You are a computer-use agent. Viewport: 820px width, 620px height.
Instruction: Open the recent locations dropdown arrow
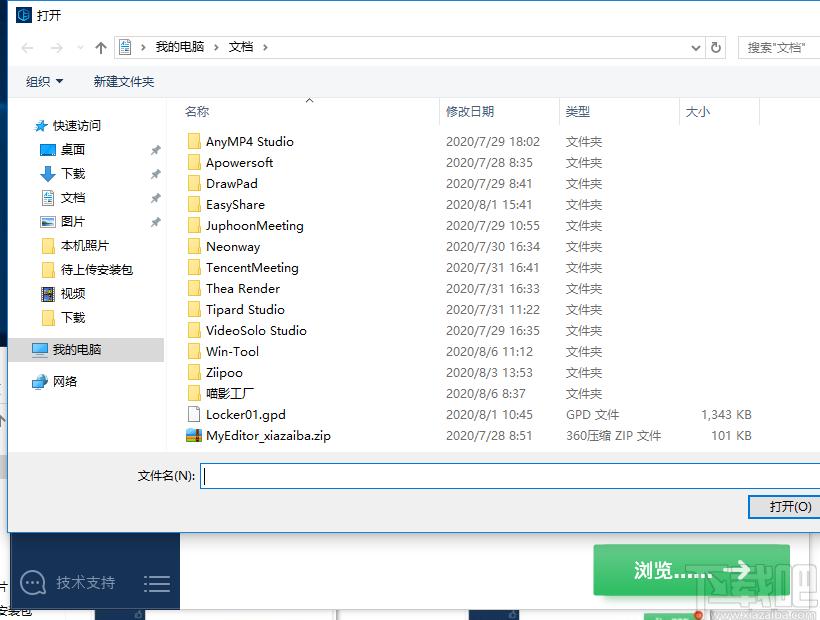[80, 48]
